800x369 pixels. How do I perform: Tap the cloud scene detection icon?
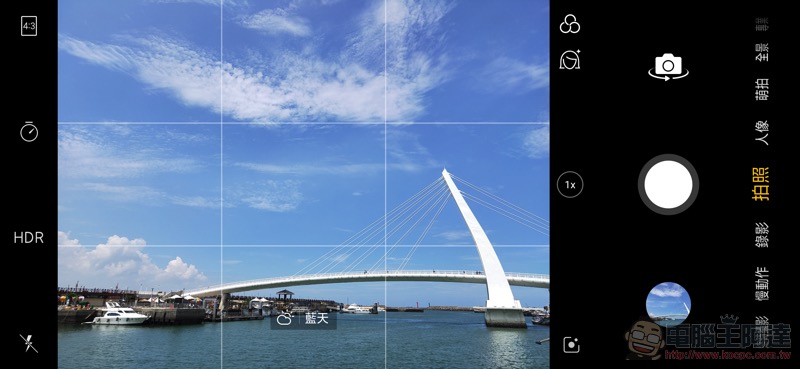(x=285, y=319)
